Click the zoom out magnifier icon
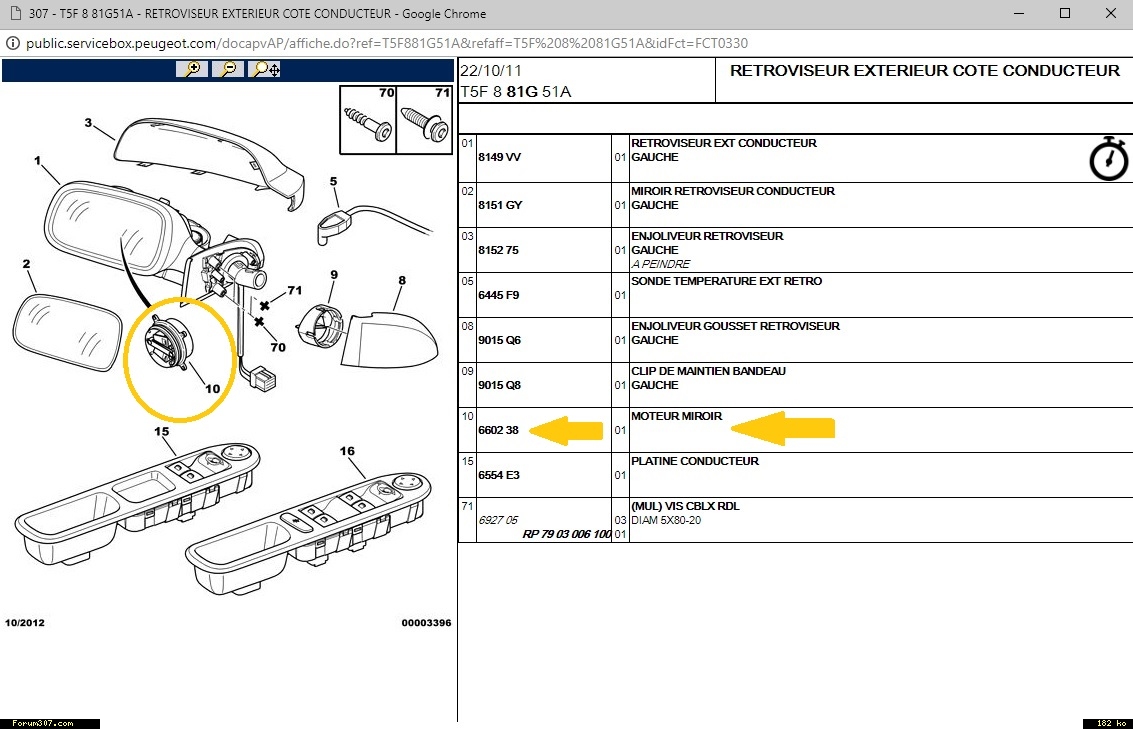Viewport: 1133px width, 729px height. point(228,69)
